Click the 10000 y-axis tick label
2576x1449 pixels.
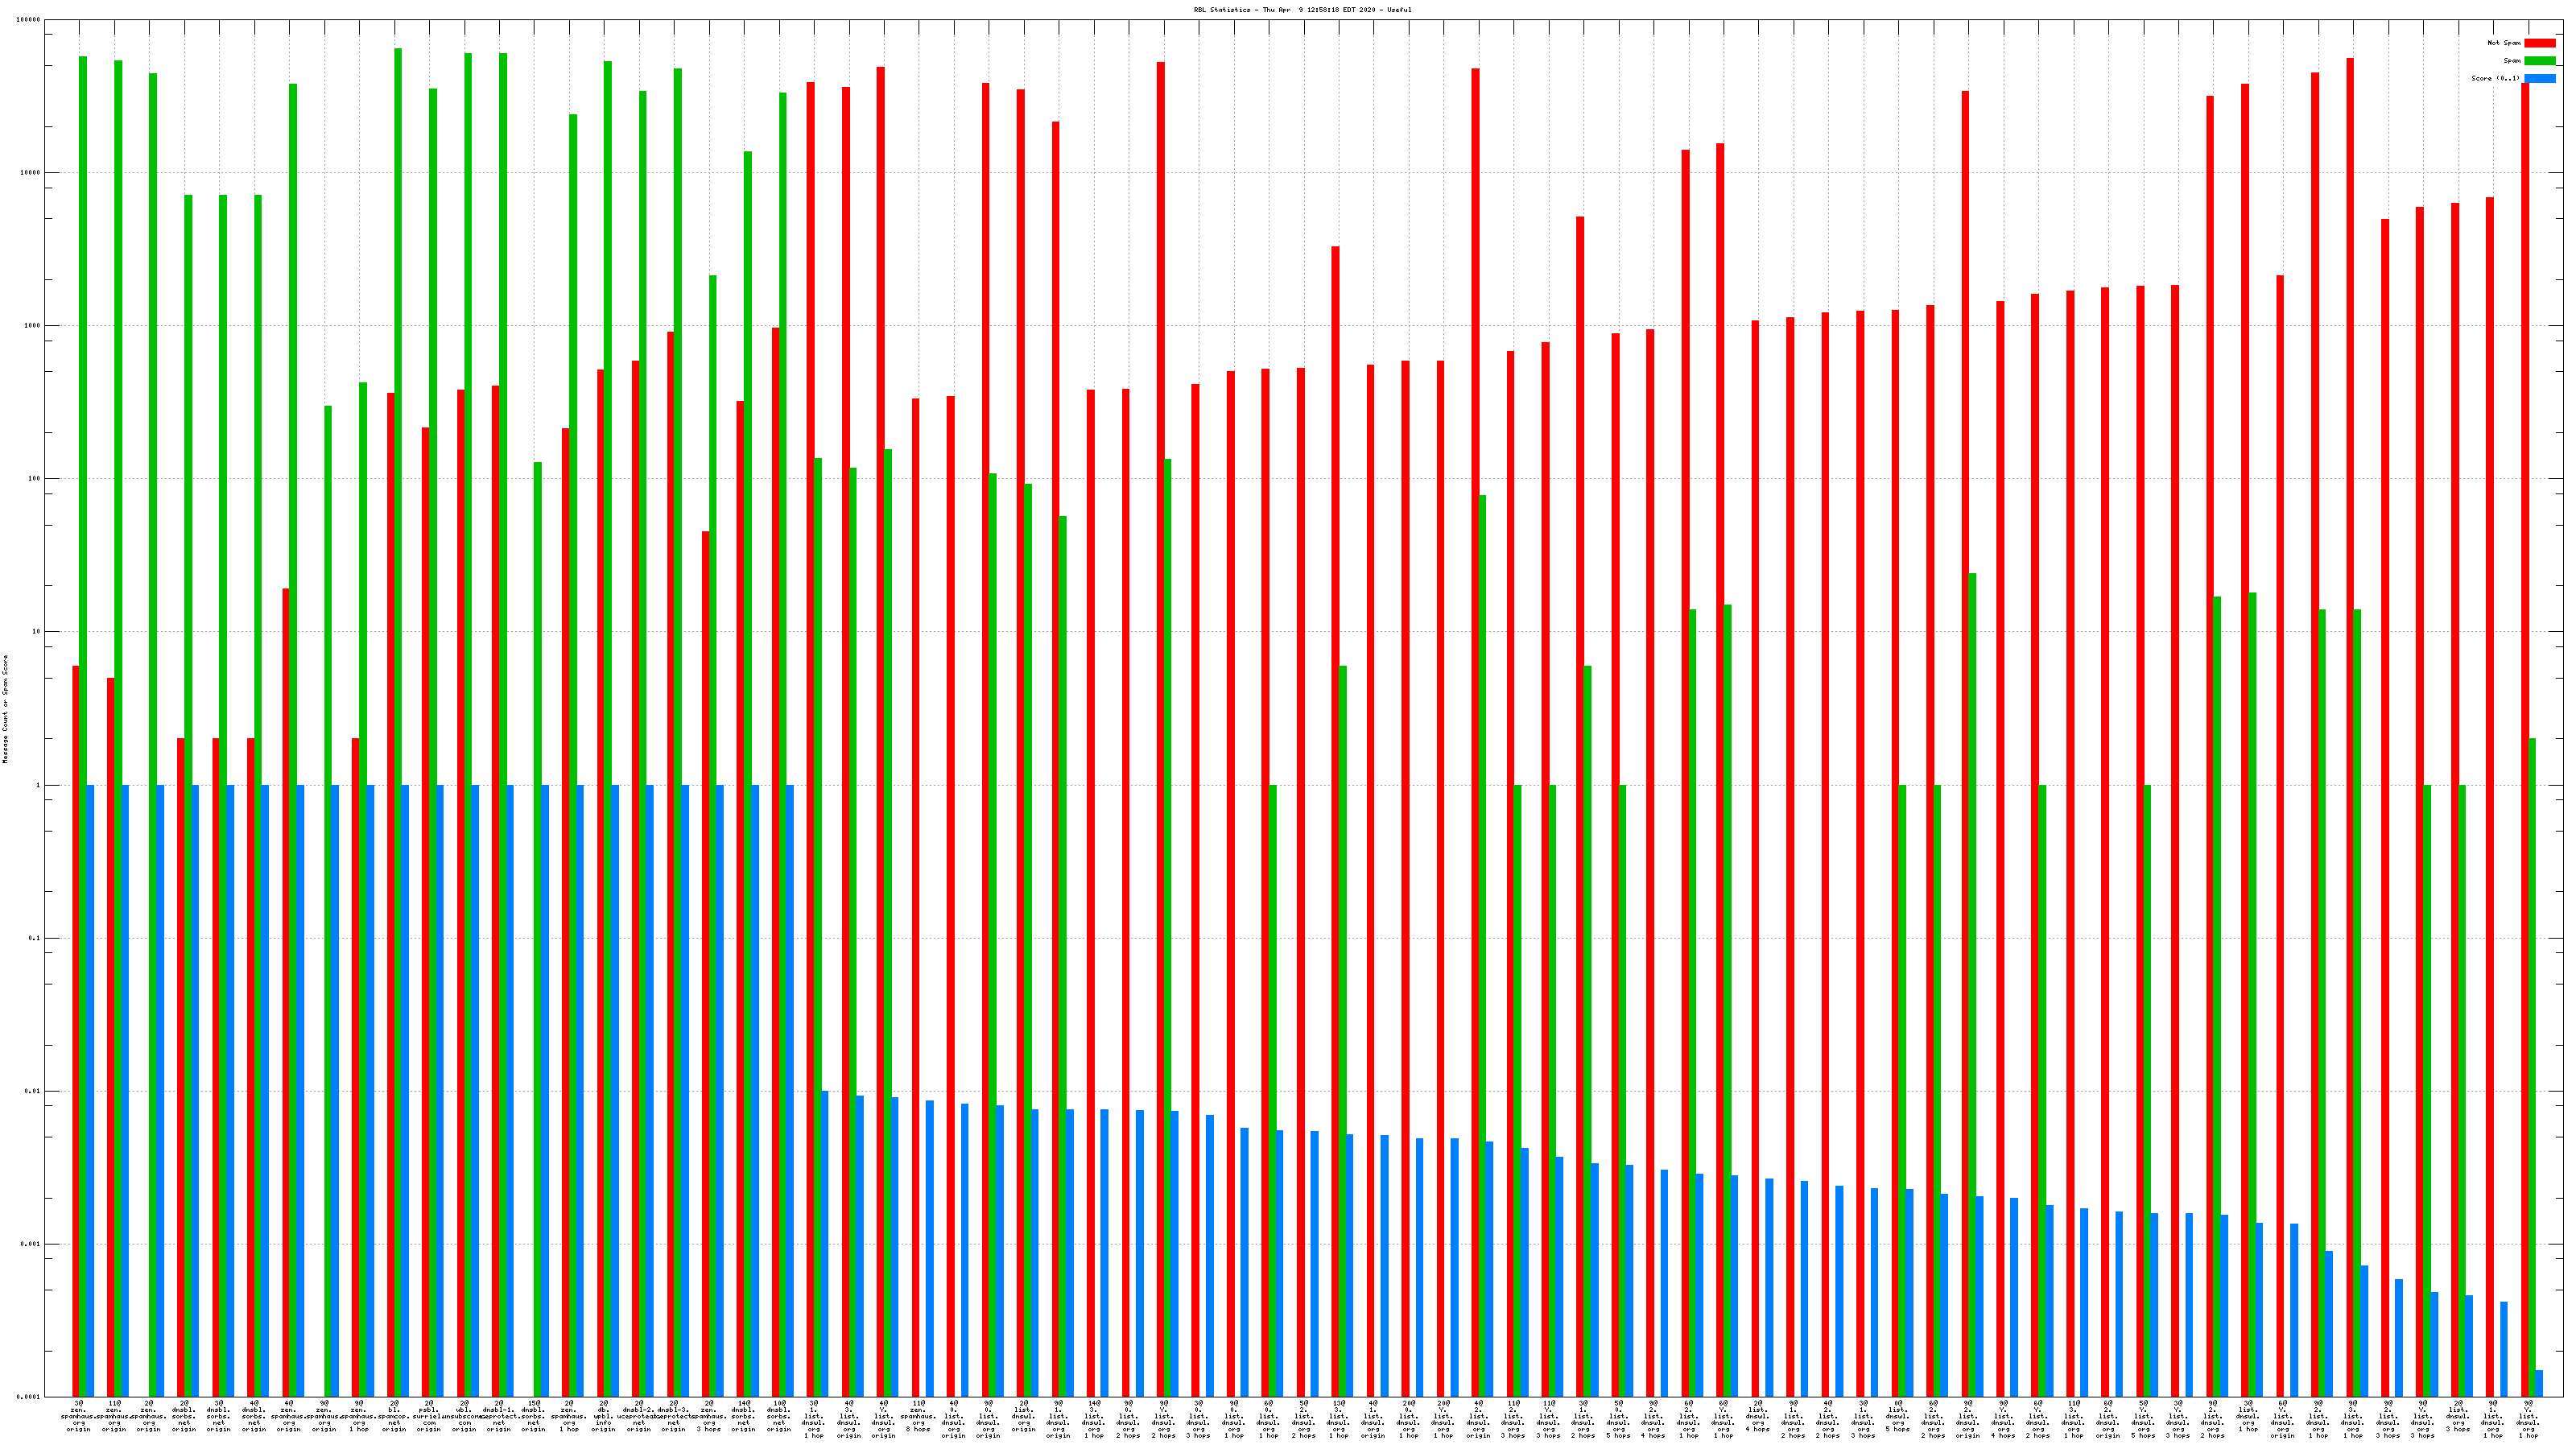32,173
